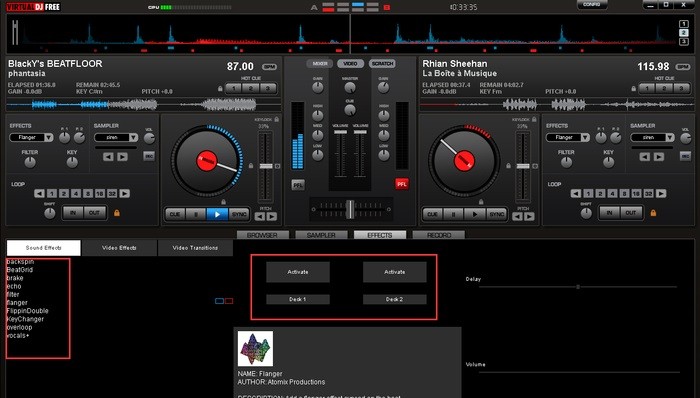
Task: Pause the left deck
Action: click(x=196, y=215)
